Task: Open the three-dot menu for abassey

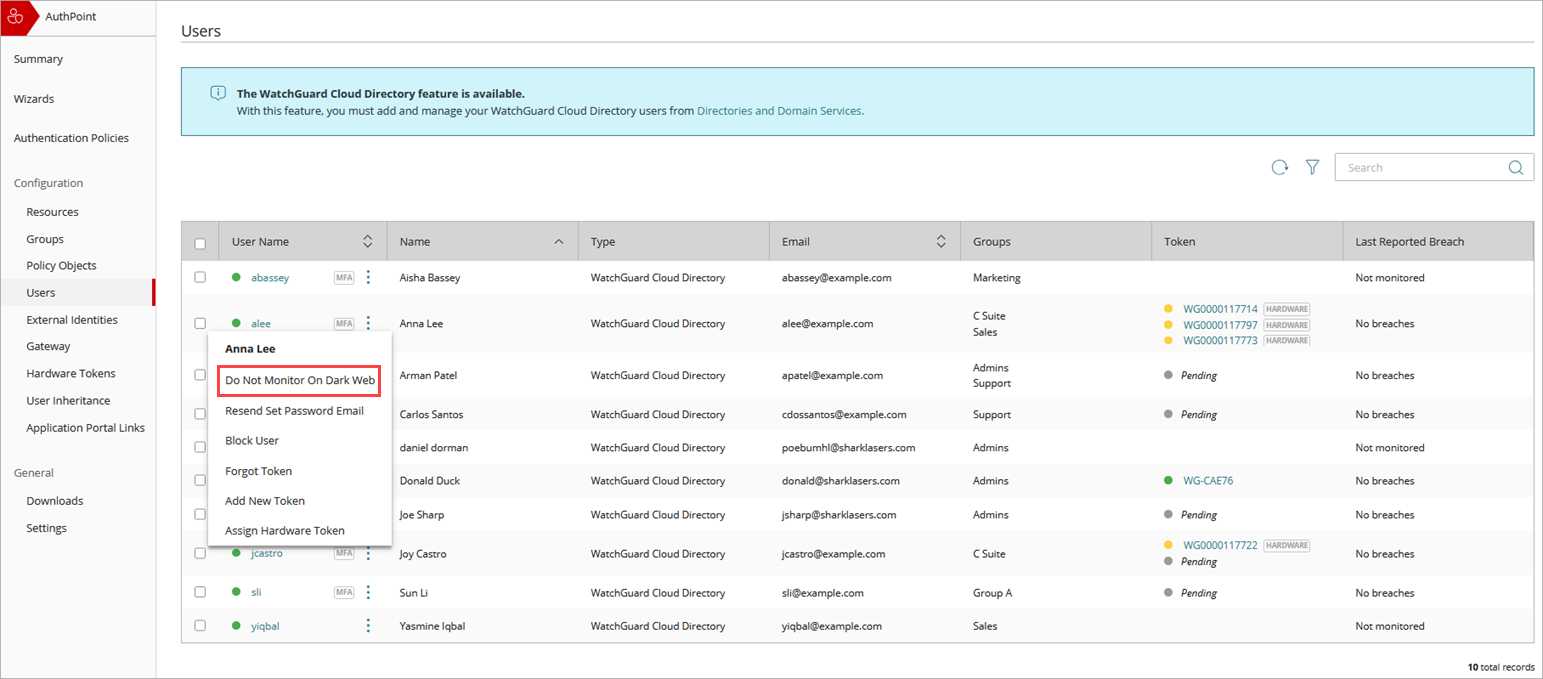Action: click(x=368, y=277)
